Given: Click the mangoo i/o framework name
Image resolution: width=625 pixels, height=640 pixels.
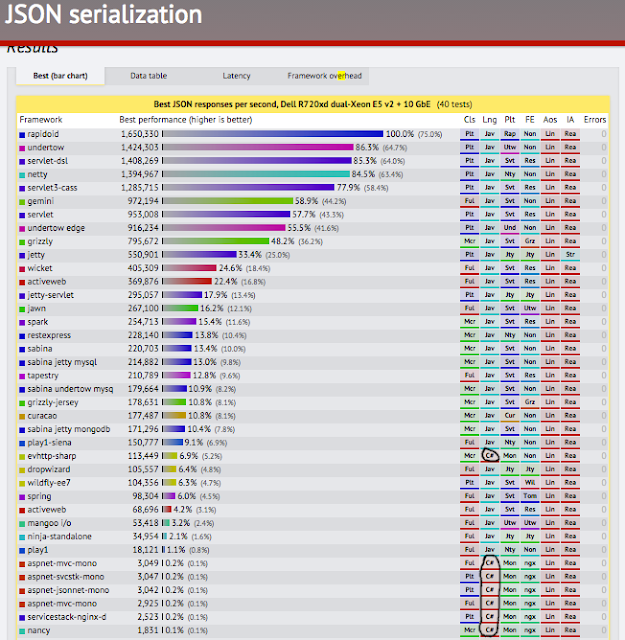Looking at the screenshot, I should [49, 523].
